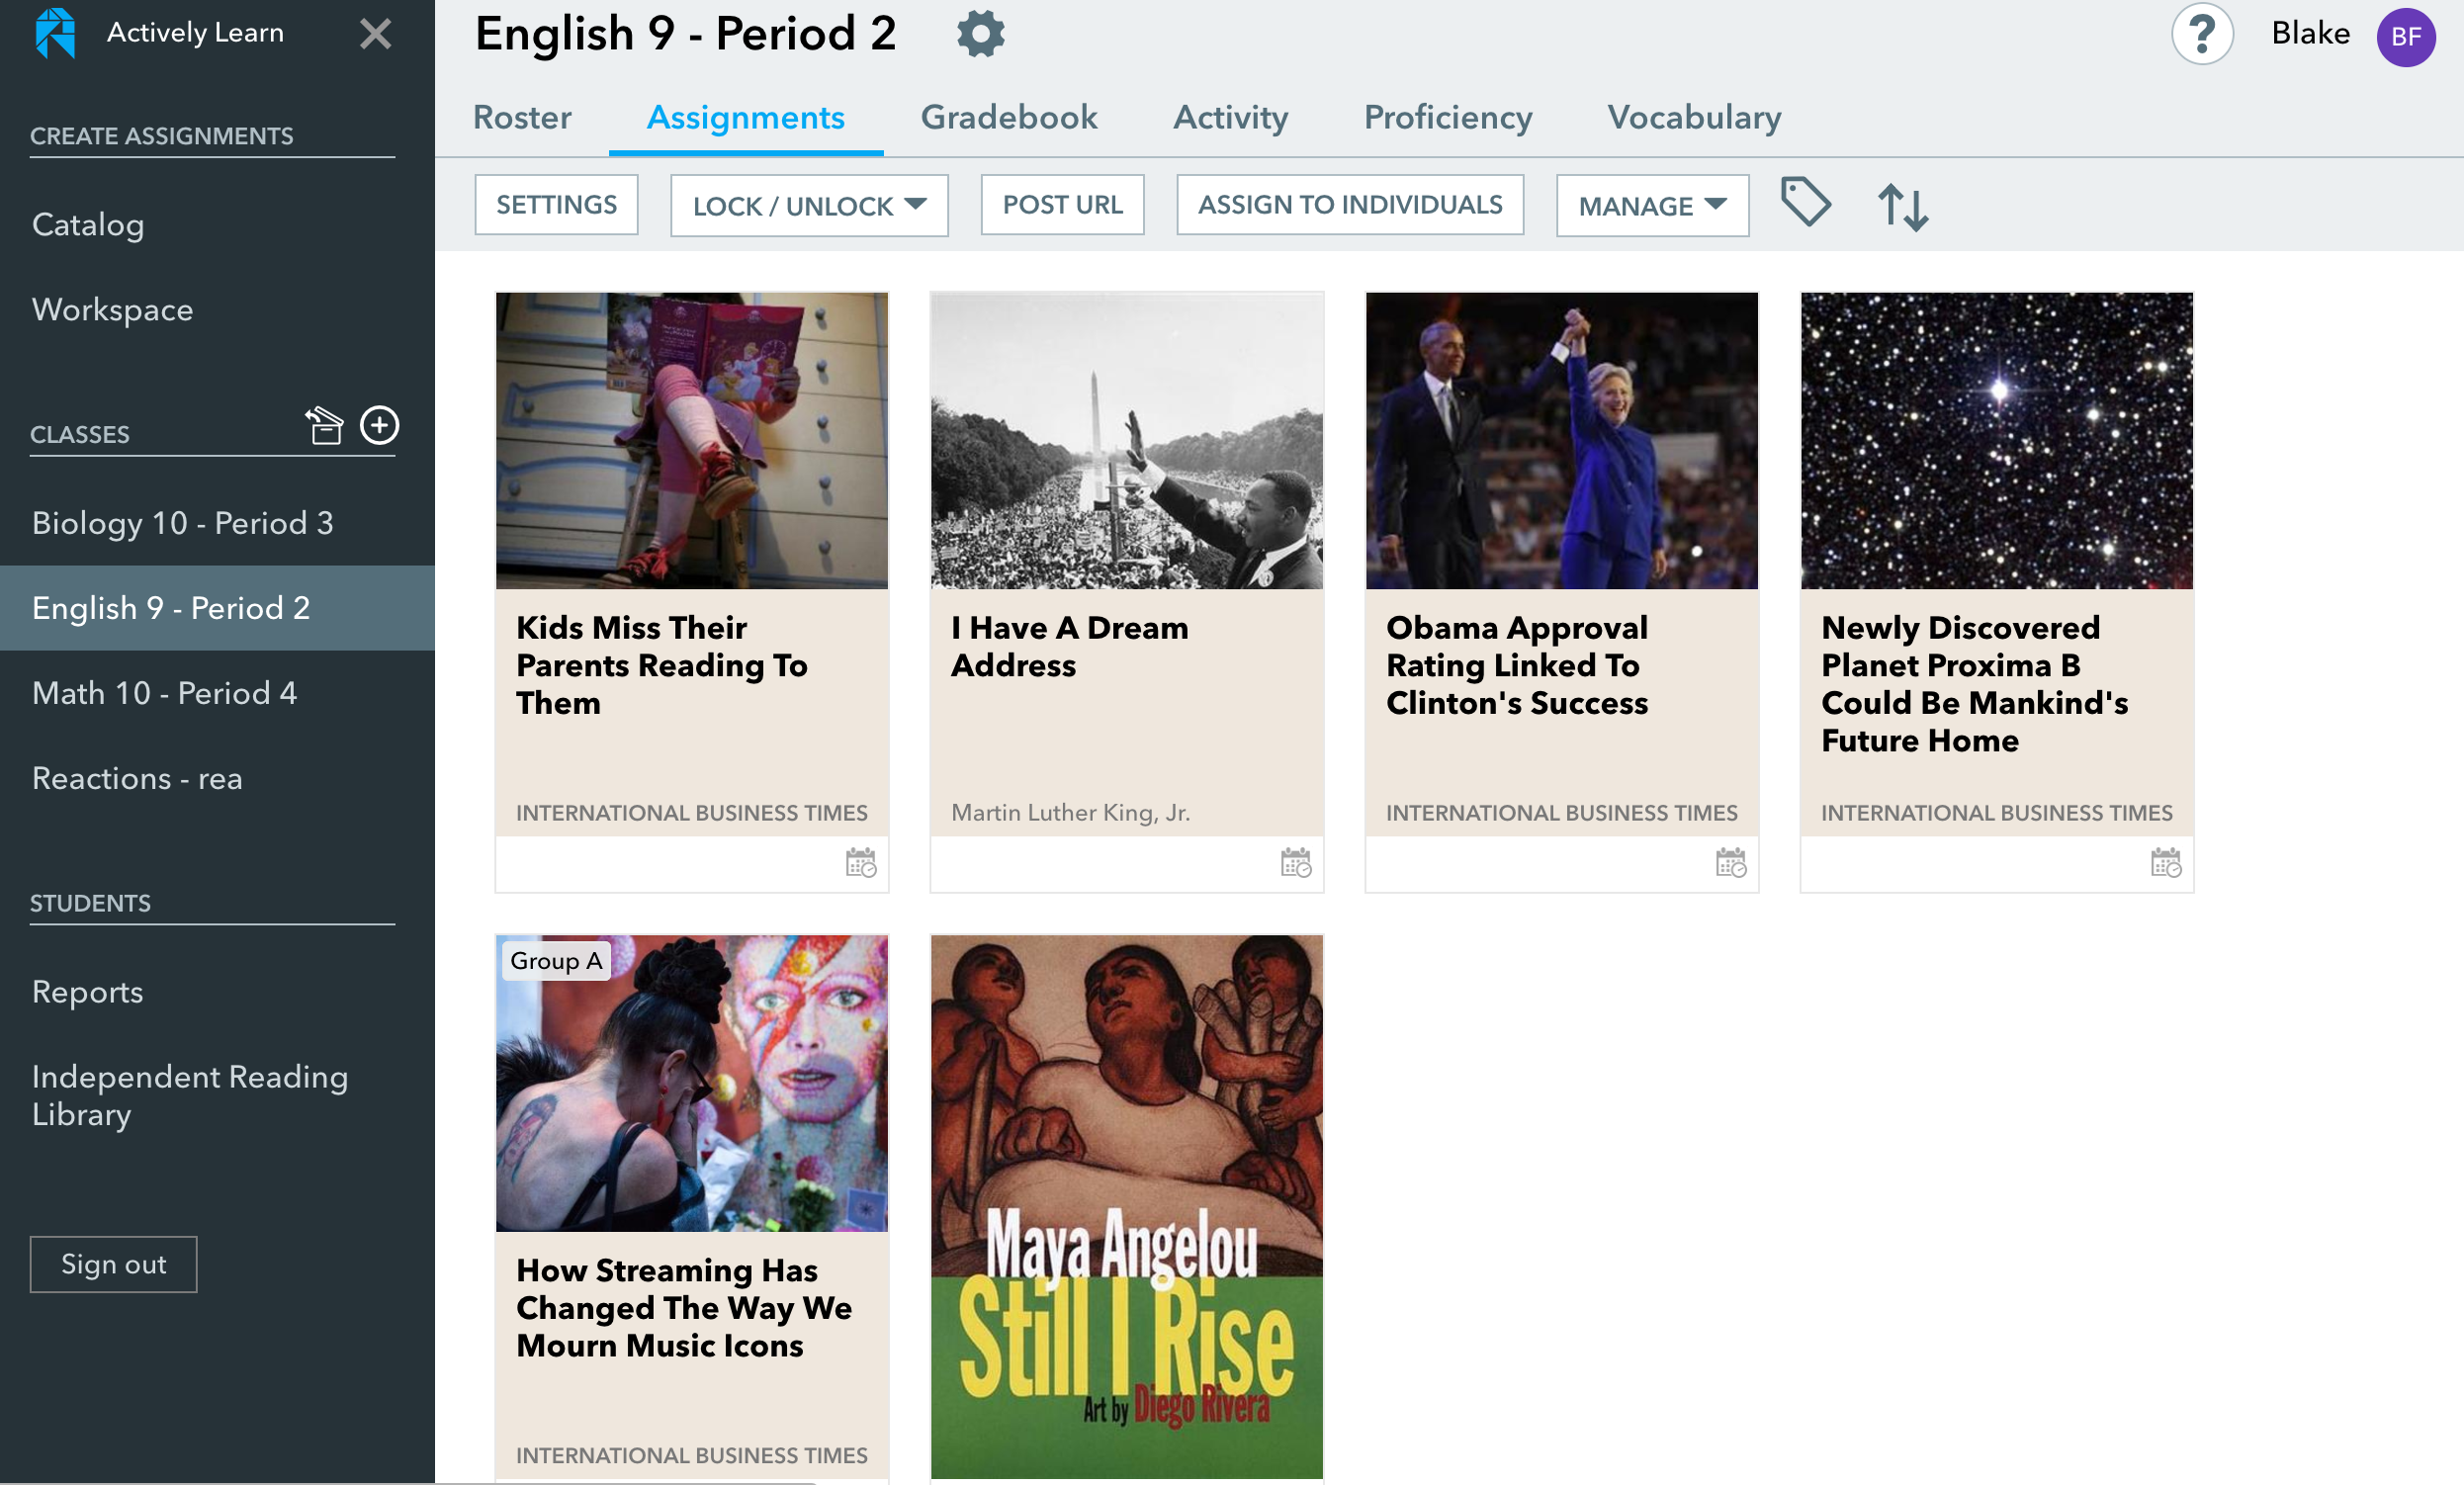Click the user name Blake

[x=2310, y=34]
